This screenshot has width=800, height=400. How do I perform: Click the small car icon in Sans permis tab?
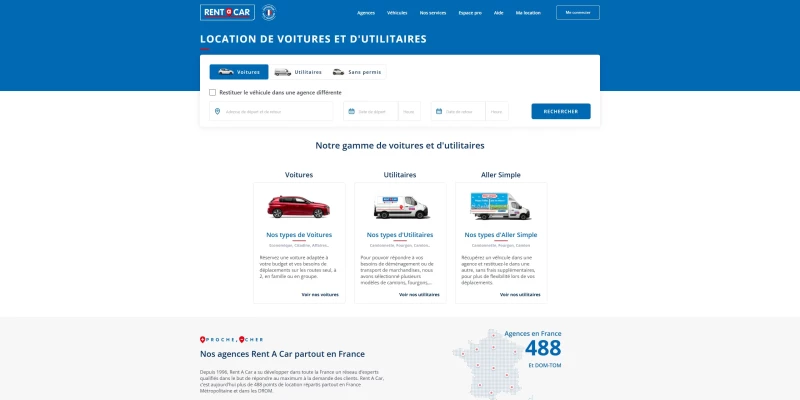(x=338, y=72)
